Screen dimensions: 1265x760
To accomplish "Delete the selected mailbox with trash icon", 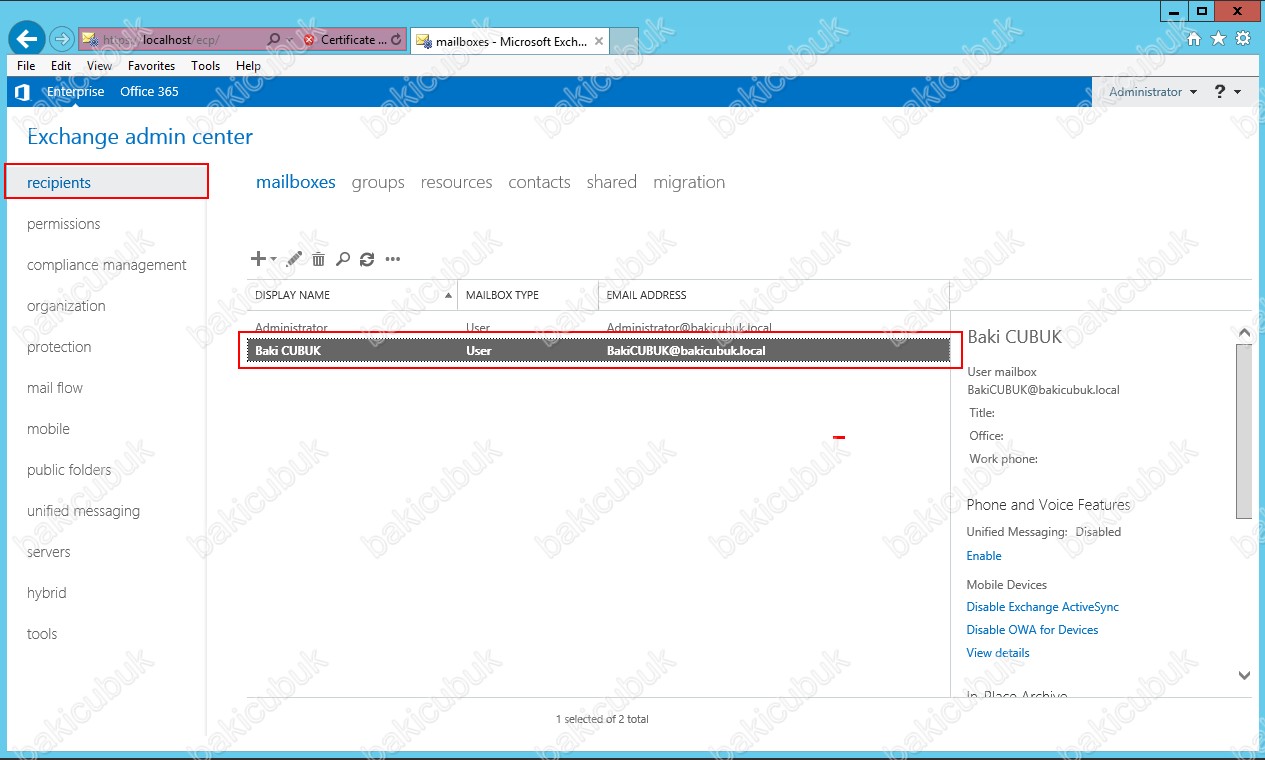I will 319,259.
